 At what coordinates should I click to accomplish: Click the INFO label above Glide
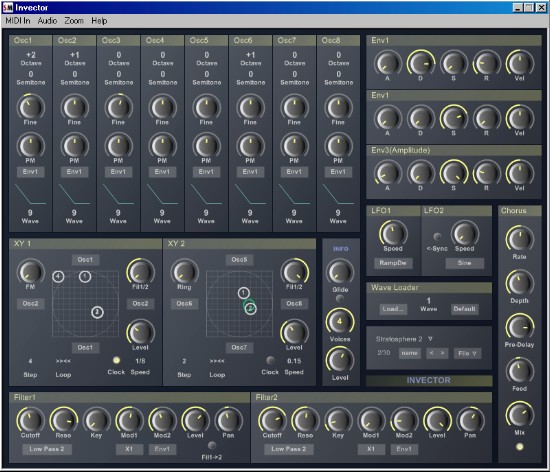(x=341, y=249)
